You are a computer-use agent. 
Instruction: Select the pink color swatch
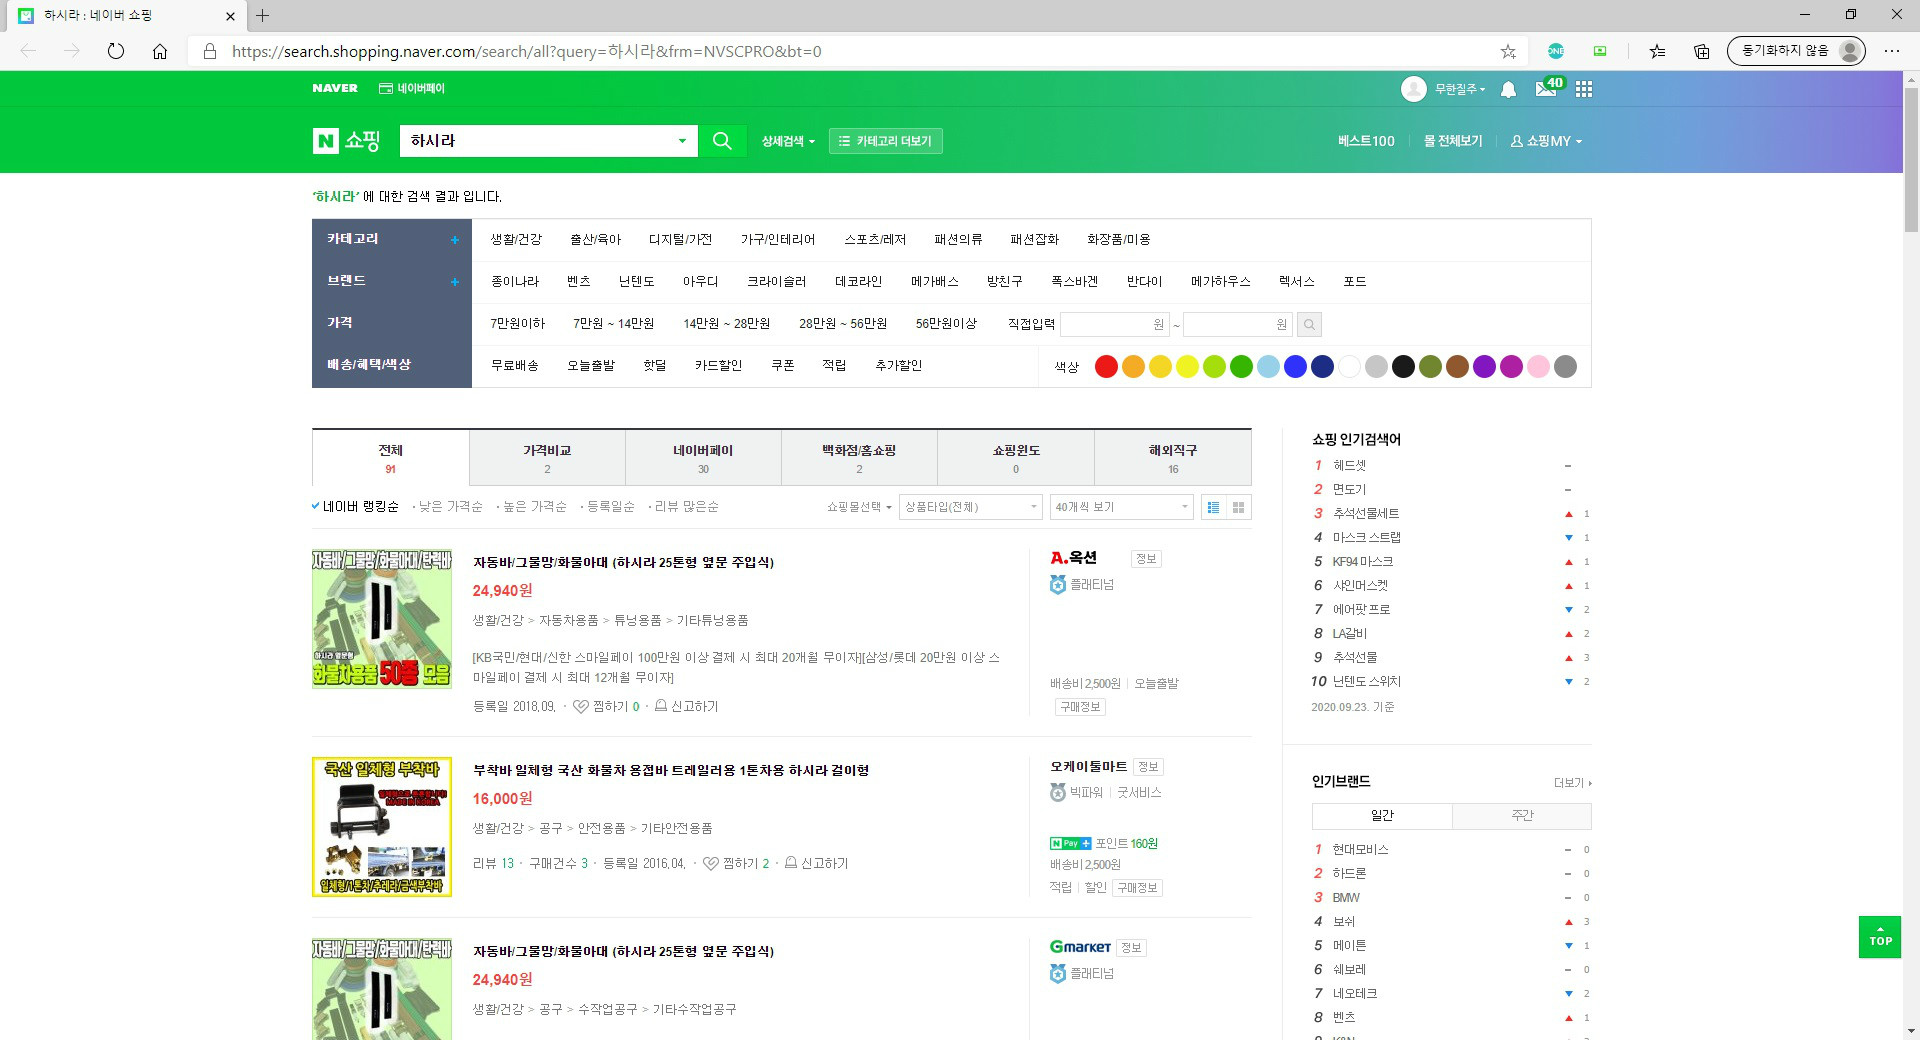[1538, 367]
